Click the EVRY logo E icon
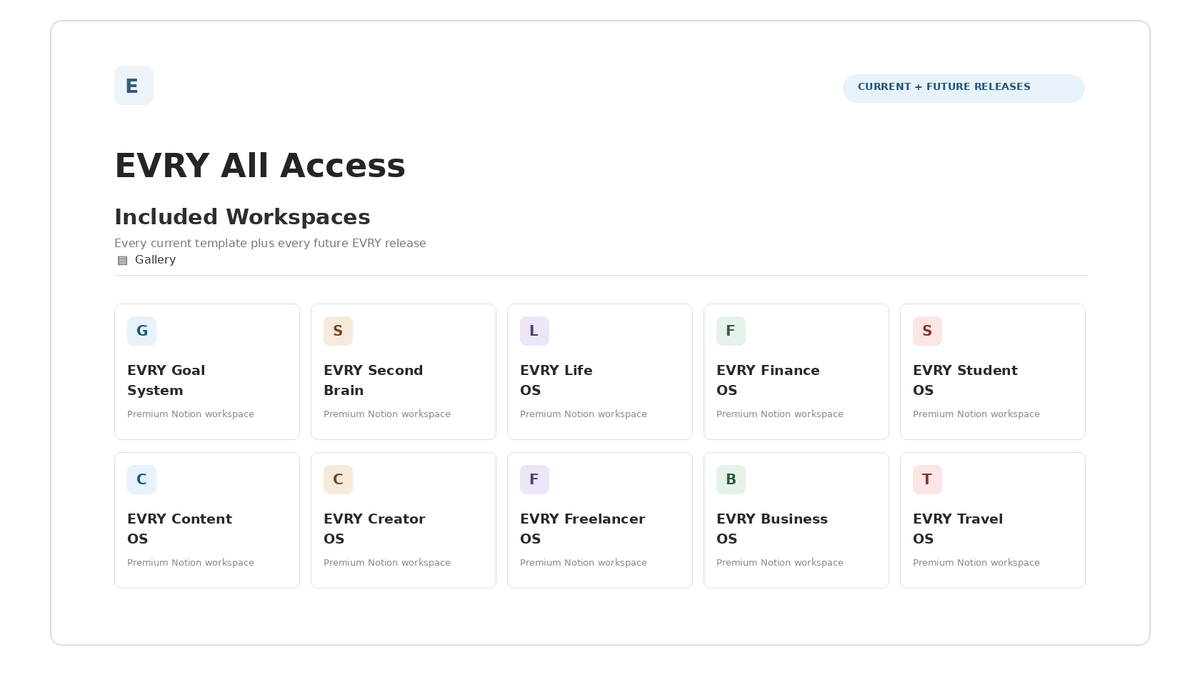The width and height of the screenshot is (1200, 675). pyautogui.click(x=134, y=86)
